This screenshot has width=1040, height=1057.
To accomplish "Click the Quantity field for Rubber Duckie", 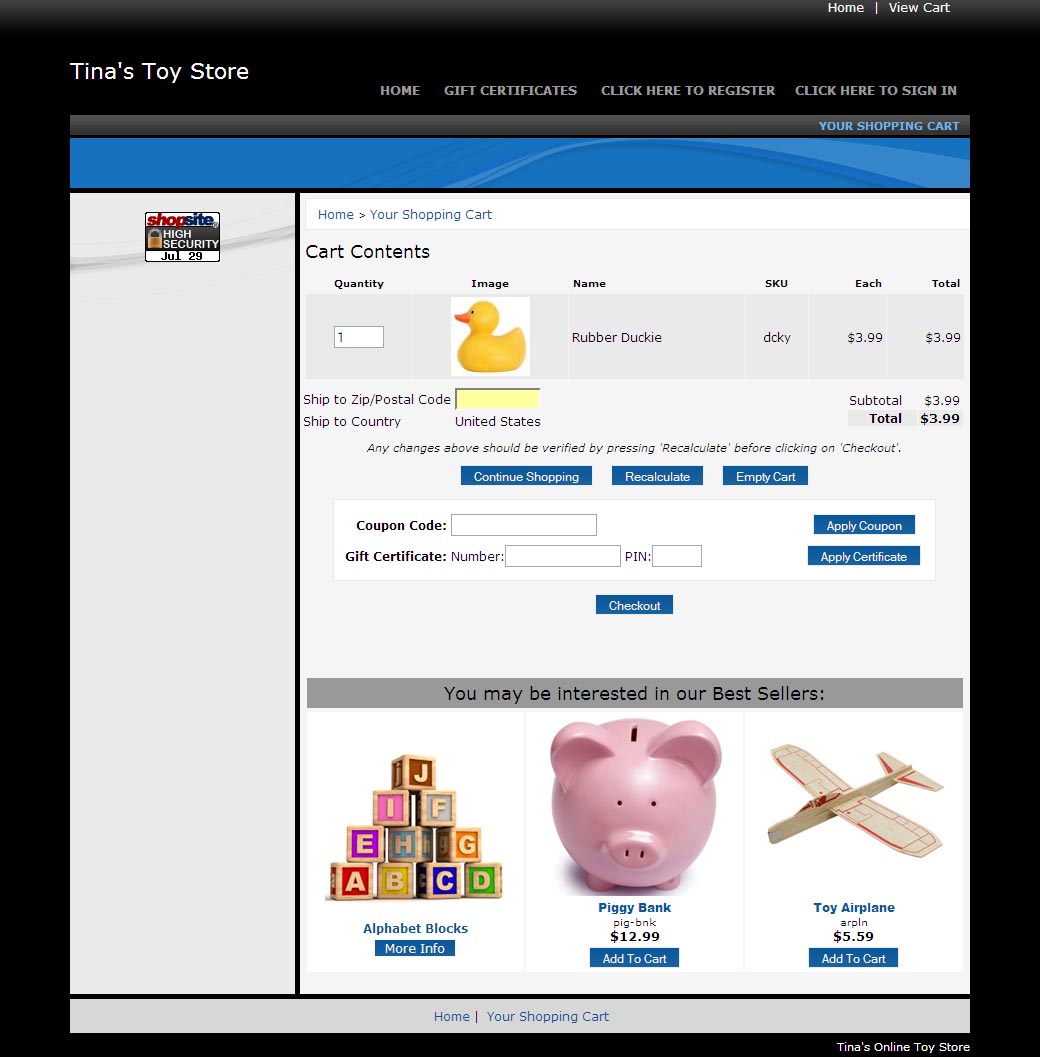I will tap(358, 337).
